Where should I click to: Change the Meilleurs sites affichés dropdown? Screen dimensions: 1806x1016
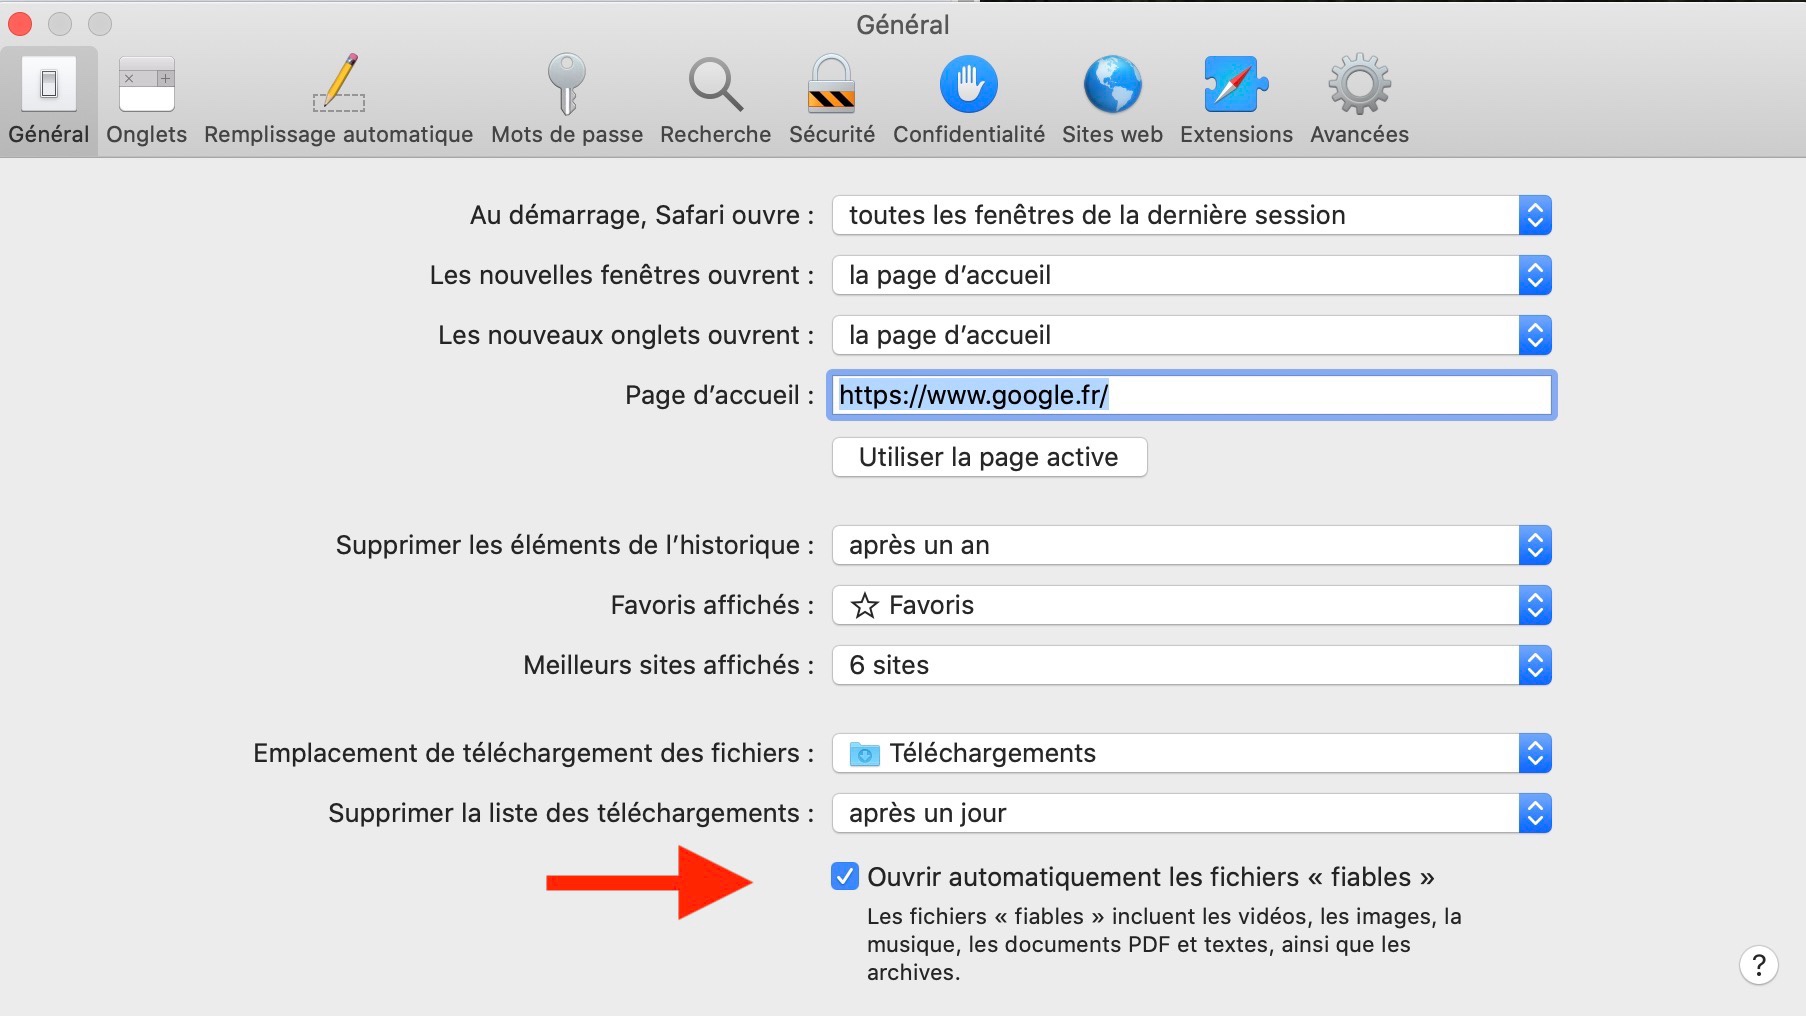pos(1192,665)
